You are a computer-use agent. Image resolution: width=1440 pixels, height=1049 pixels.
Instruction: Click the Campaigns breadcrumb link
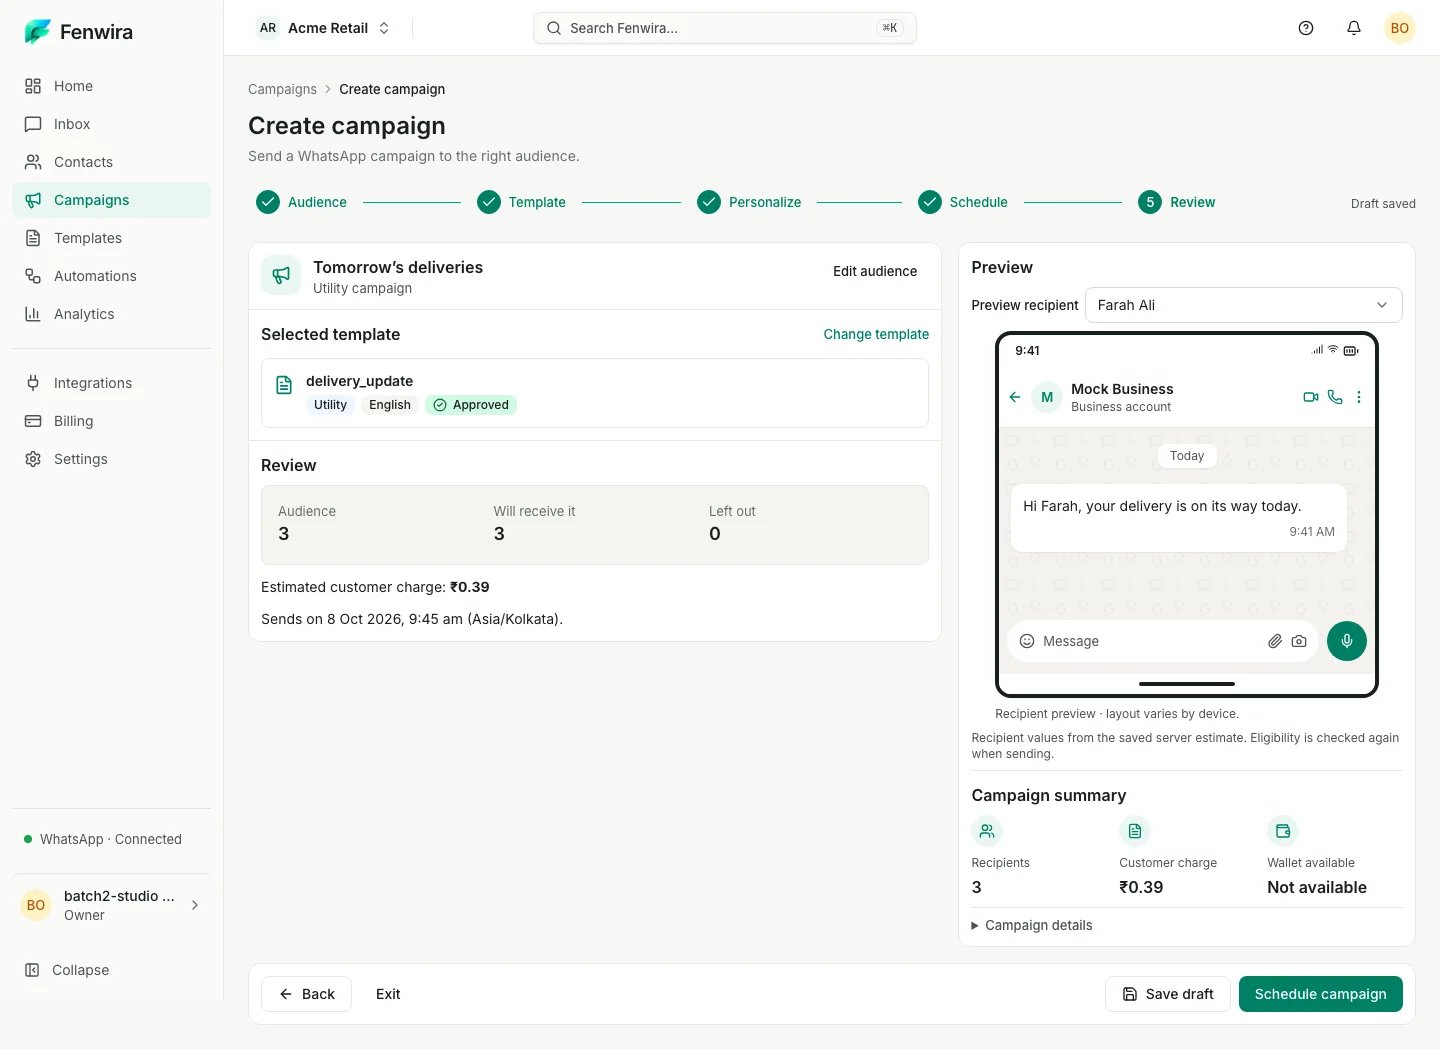pyautogui.click(x=282, y=89)
